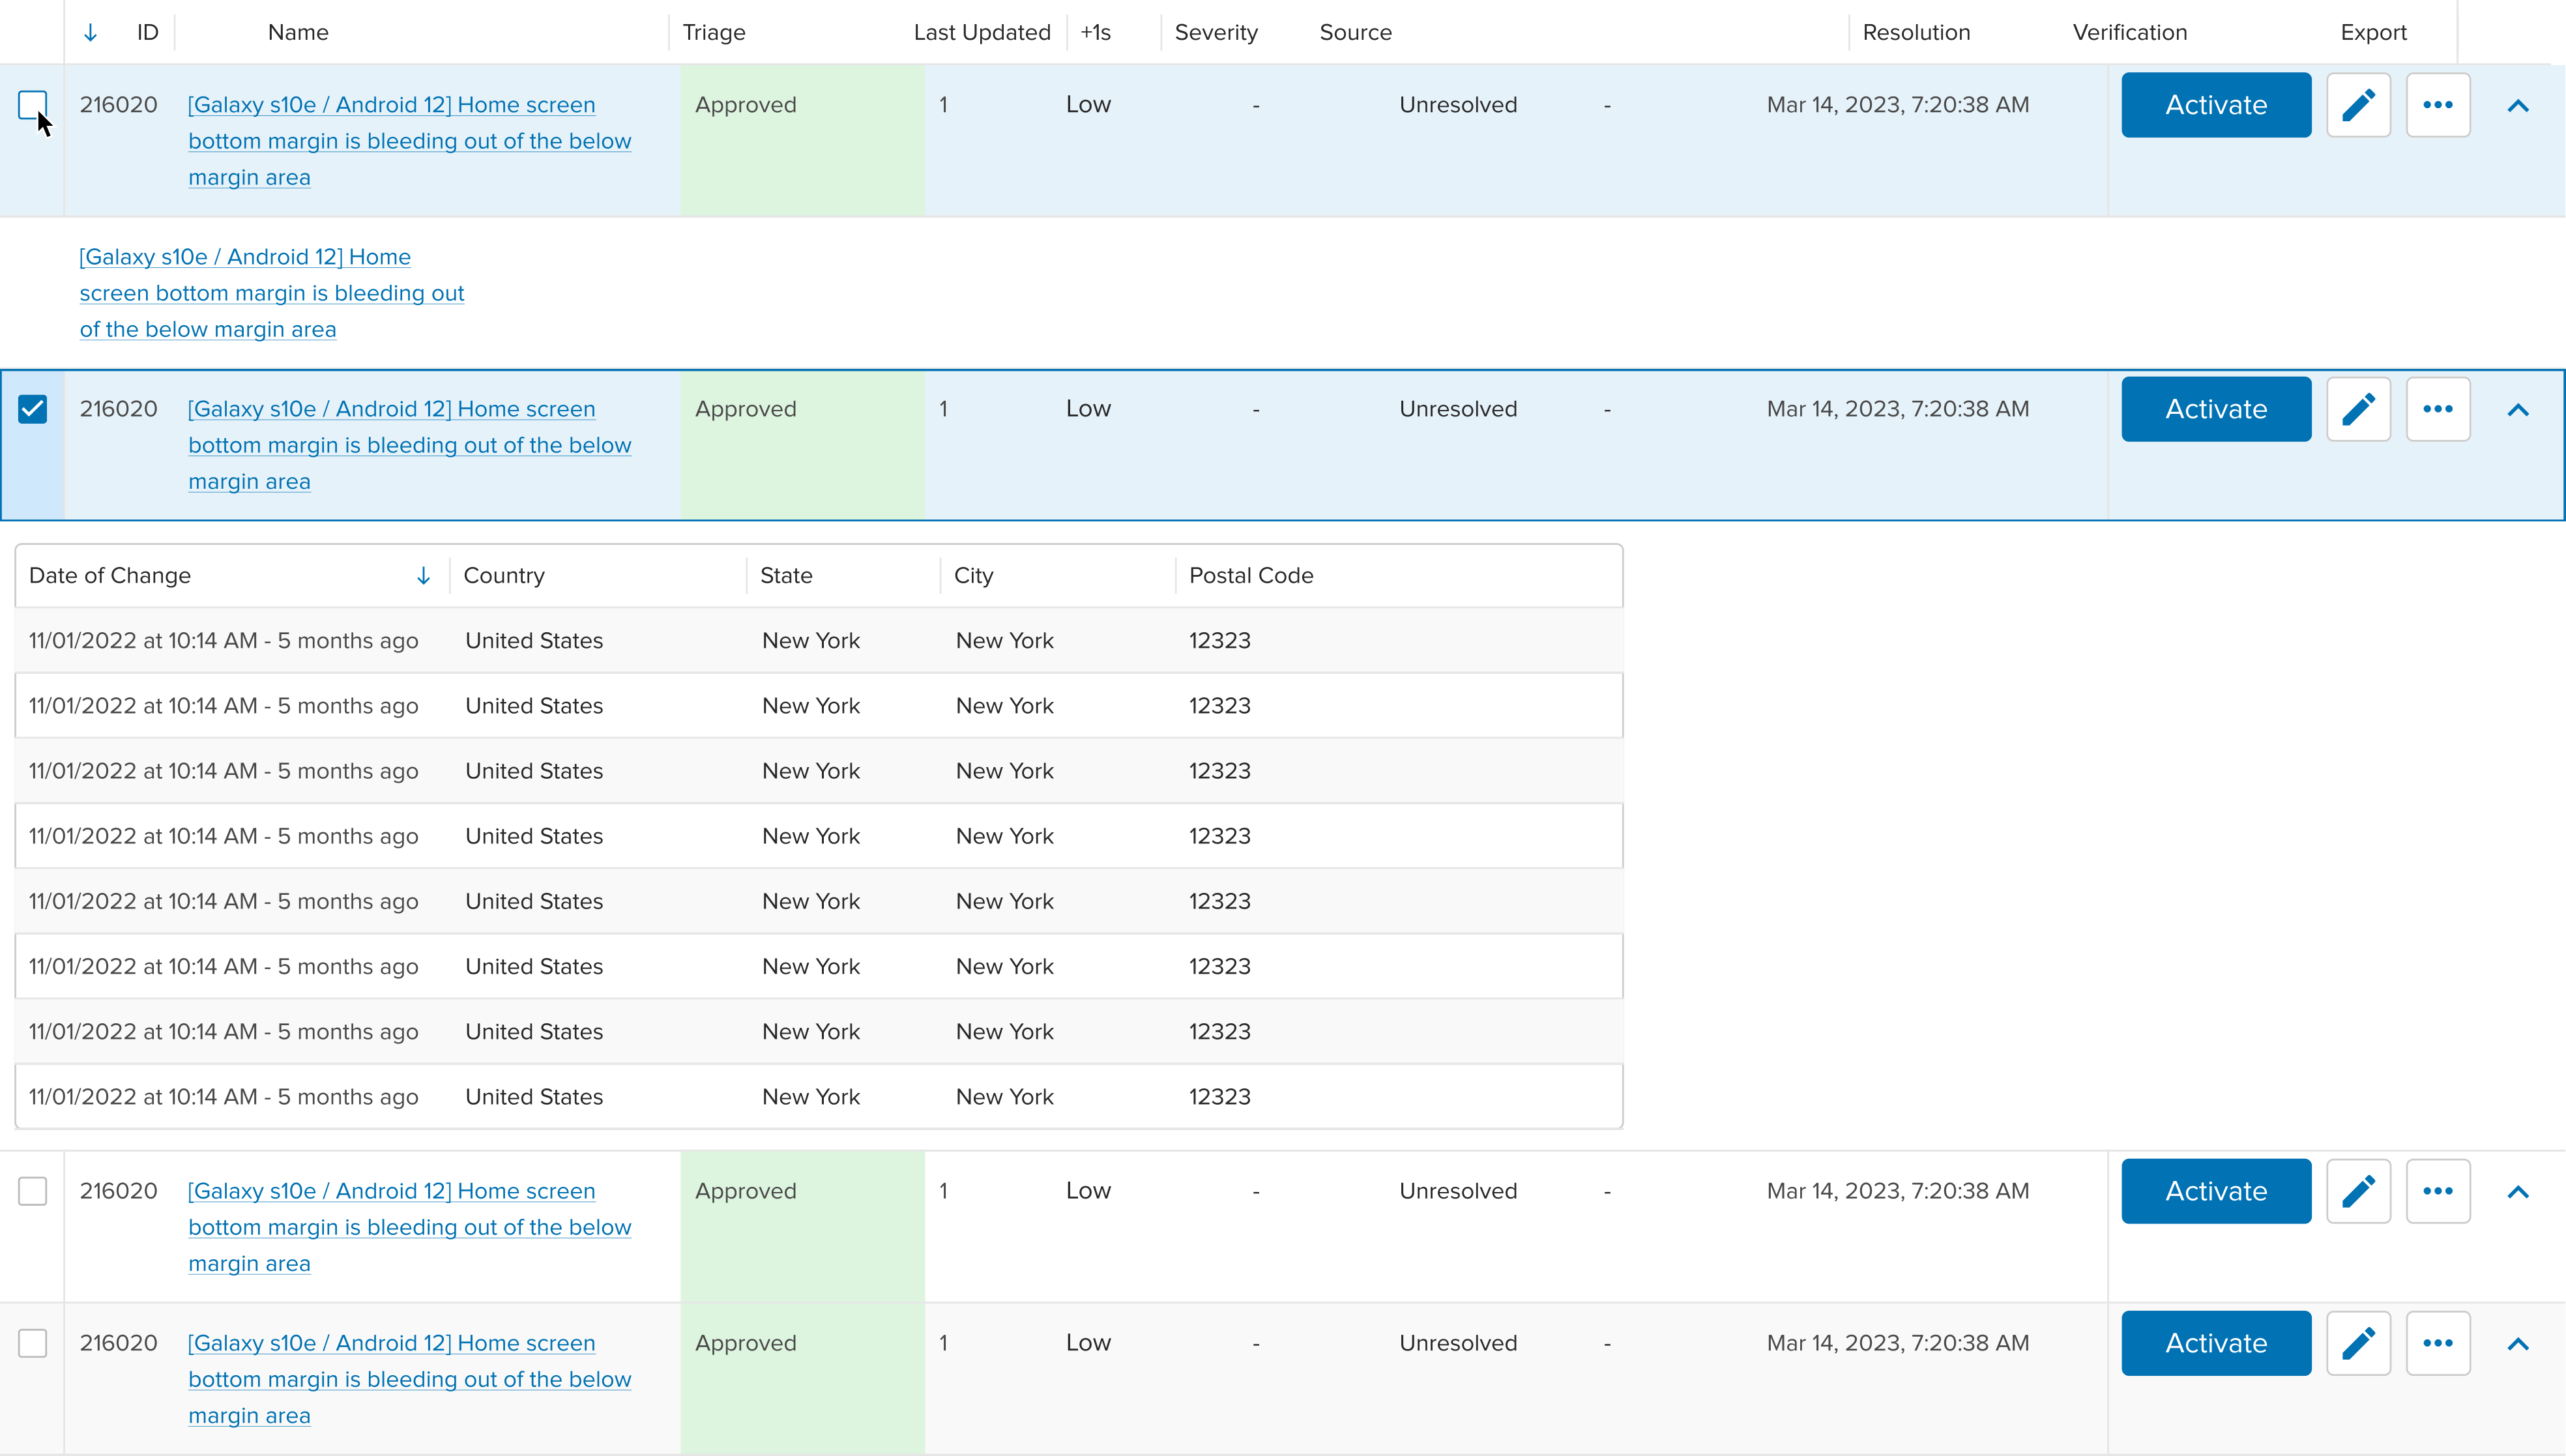Click the Approved triage cell in the first row

(x=803, y=141)
